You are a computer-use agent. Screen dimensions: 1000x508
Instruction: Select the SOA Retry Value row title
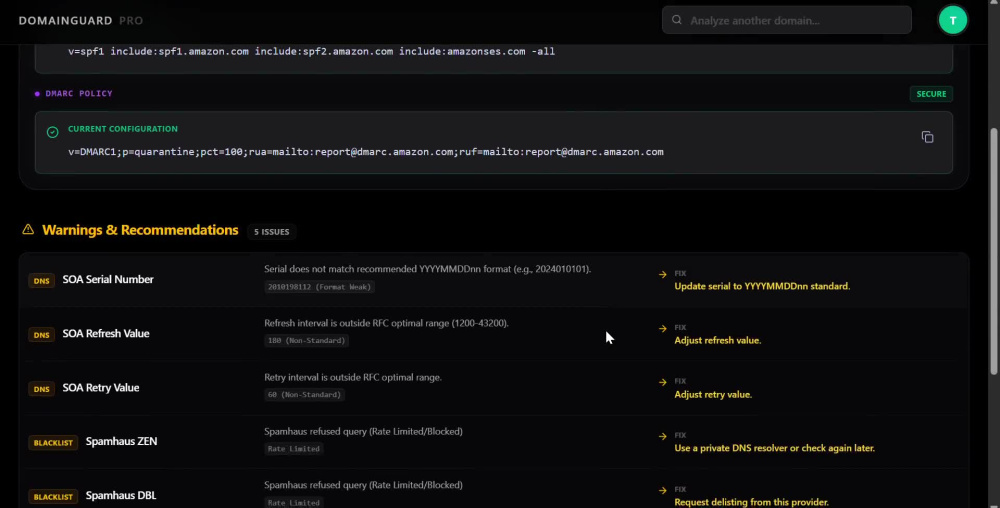(101, 388)
